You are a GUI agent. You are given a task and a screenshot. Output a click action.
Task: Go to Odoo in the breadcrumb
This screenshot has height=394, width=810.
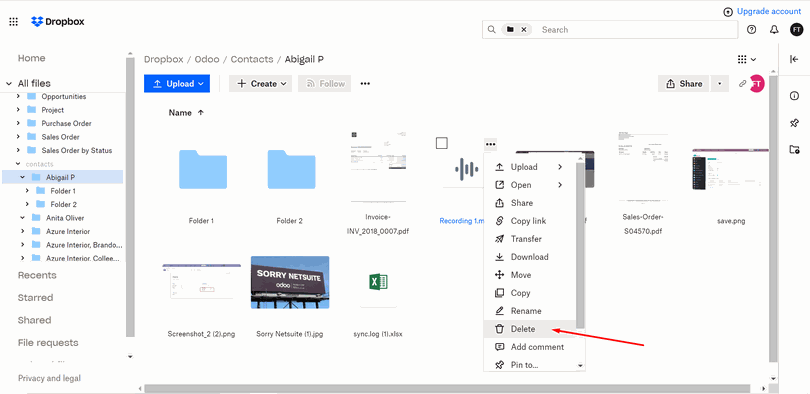[207, 59]
